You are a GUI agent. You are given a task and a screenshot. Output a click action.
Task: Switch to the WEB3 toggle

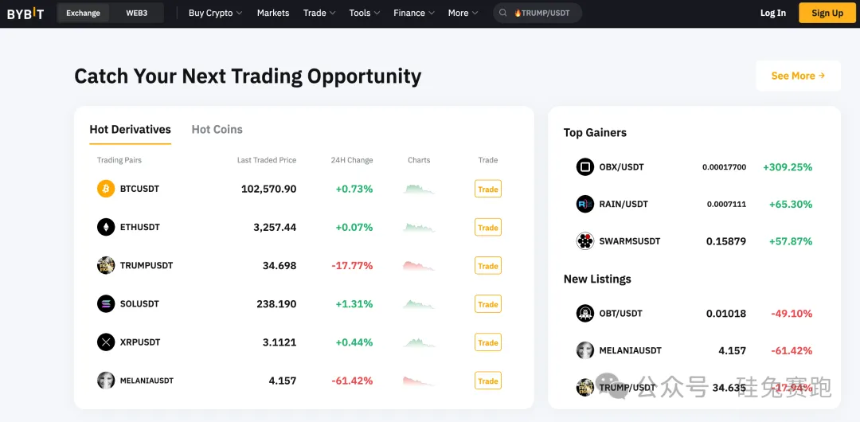click(137, 13)
